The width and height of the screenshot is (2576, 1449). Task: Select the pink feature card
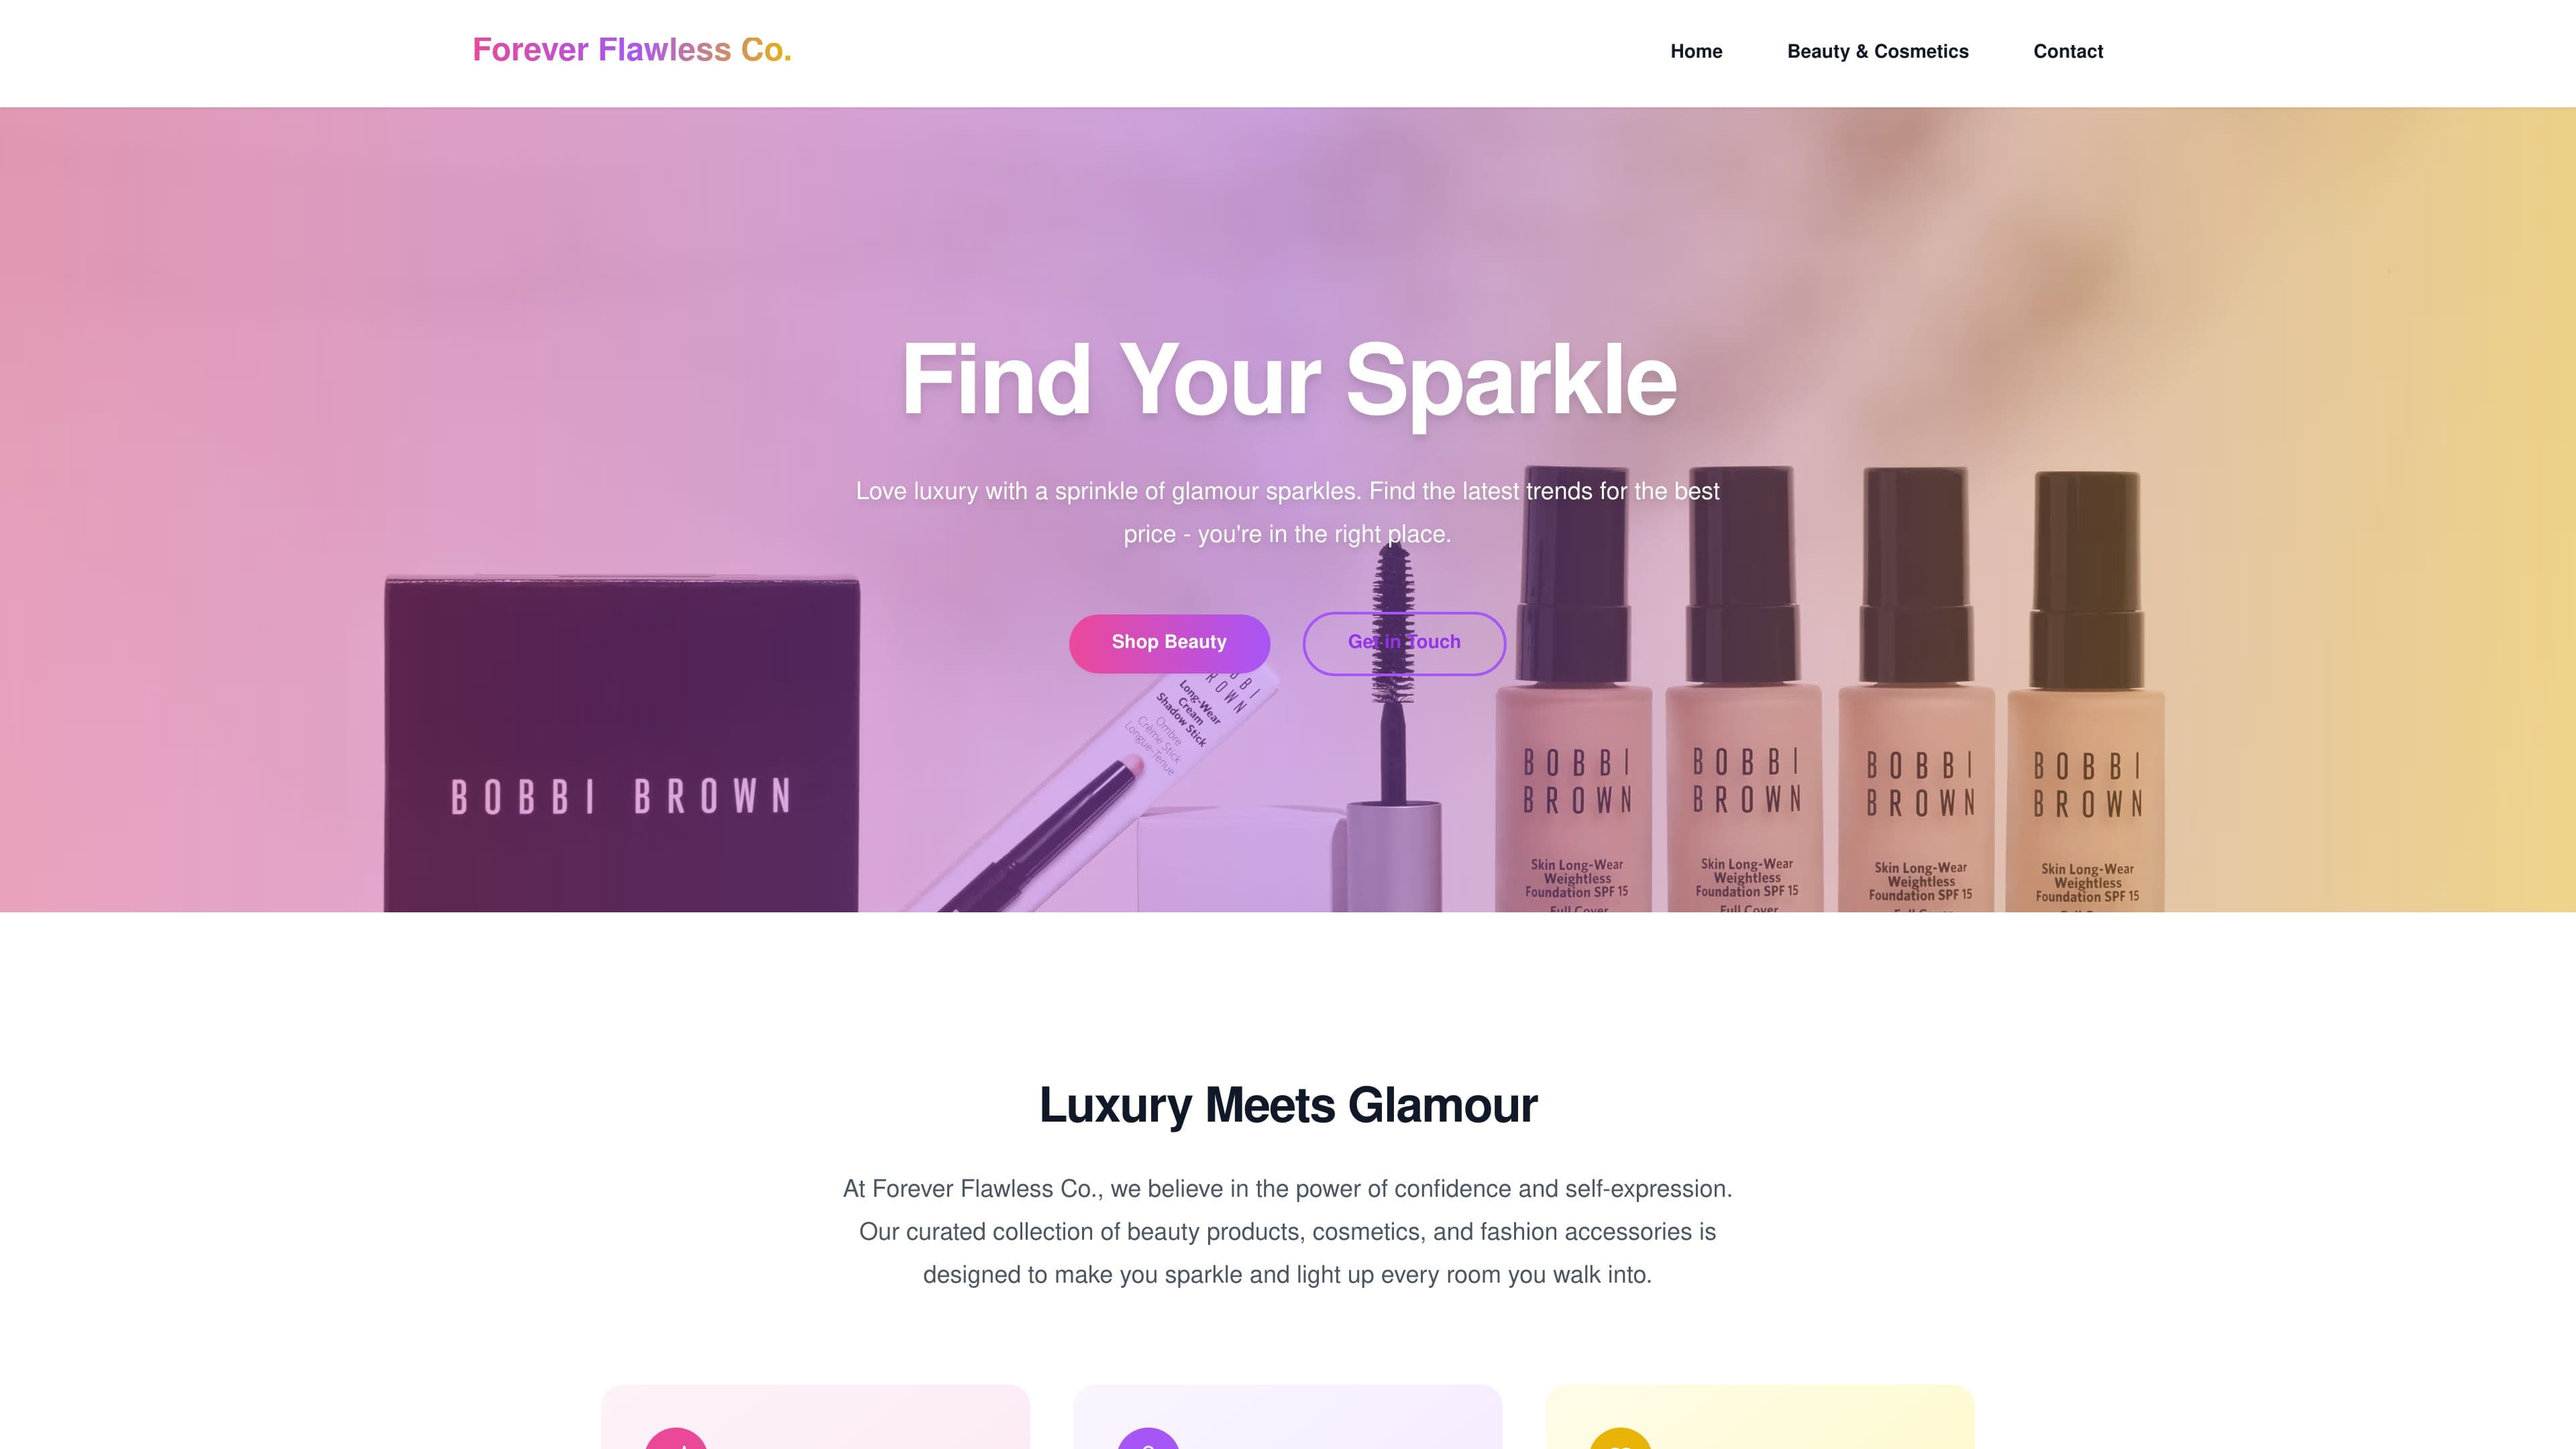(815, 1417)
